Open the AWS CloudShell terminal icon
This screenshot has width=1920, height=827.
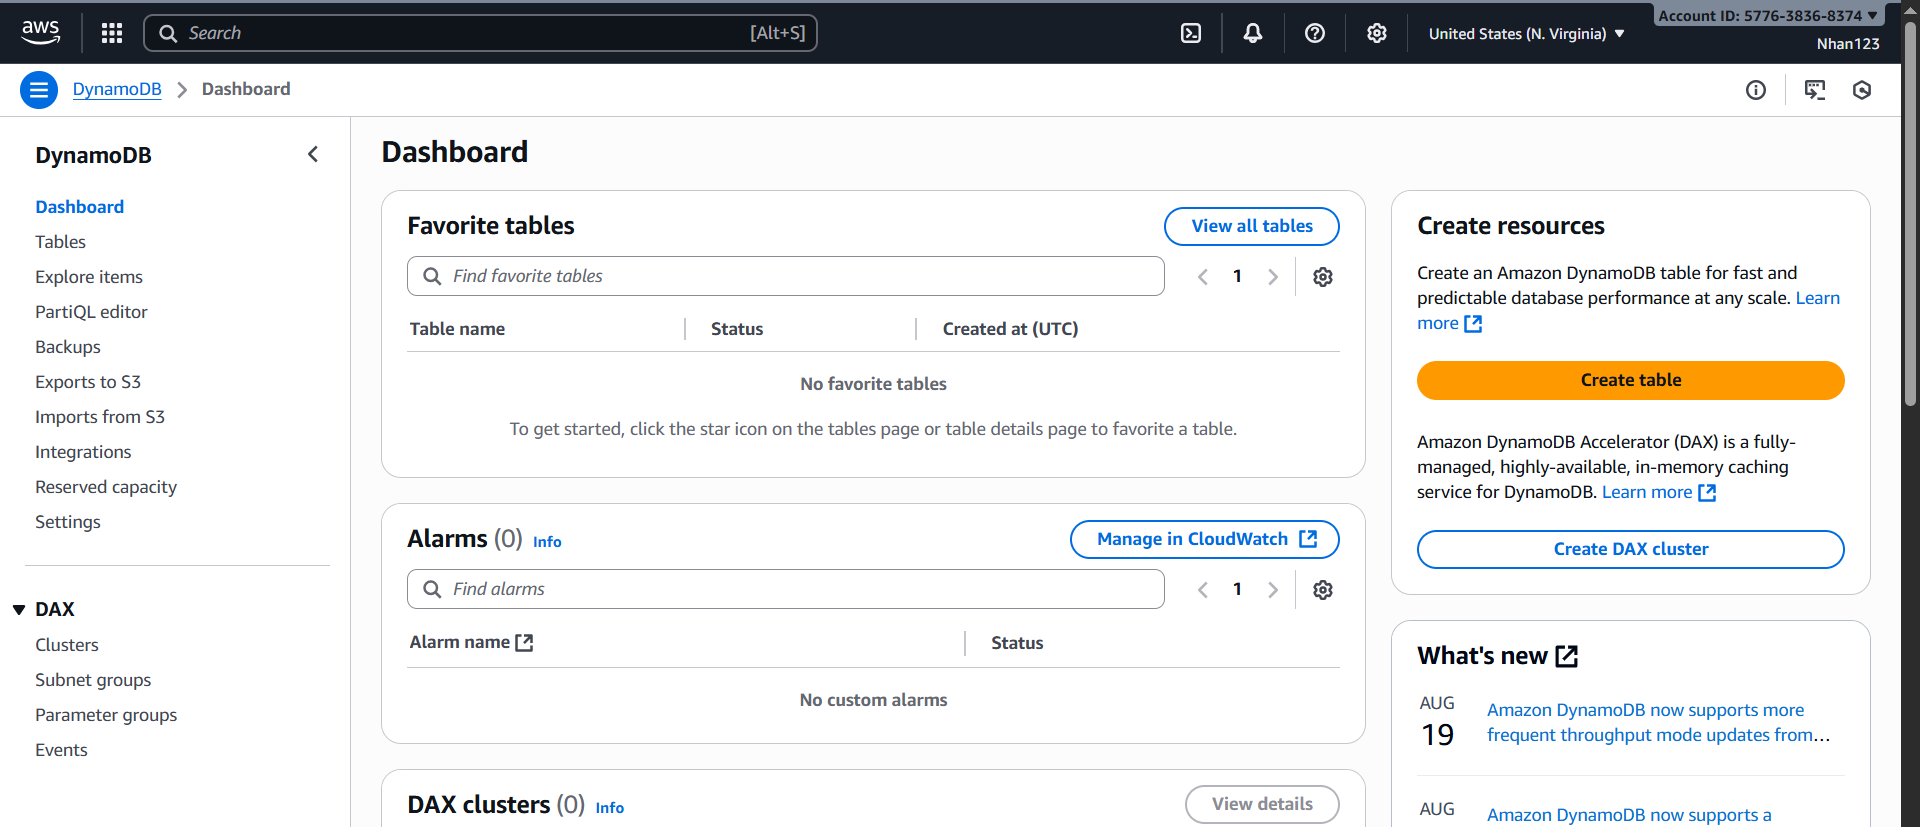1191,33
